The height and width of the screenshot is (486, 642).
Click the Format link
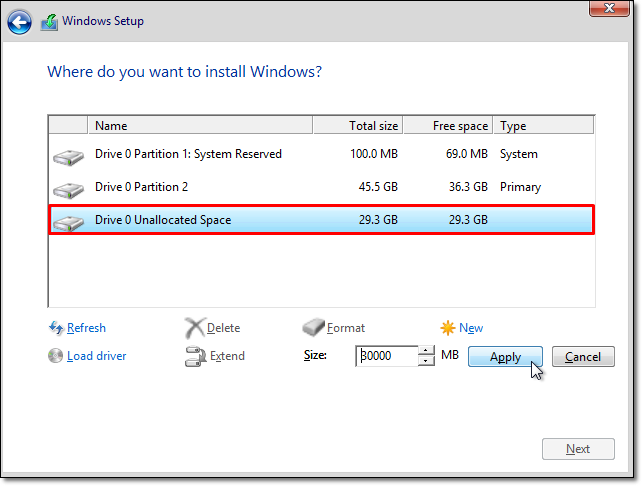[346, 328]
